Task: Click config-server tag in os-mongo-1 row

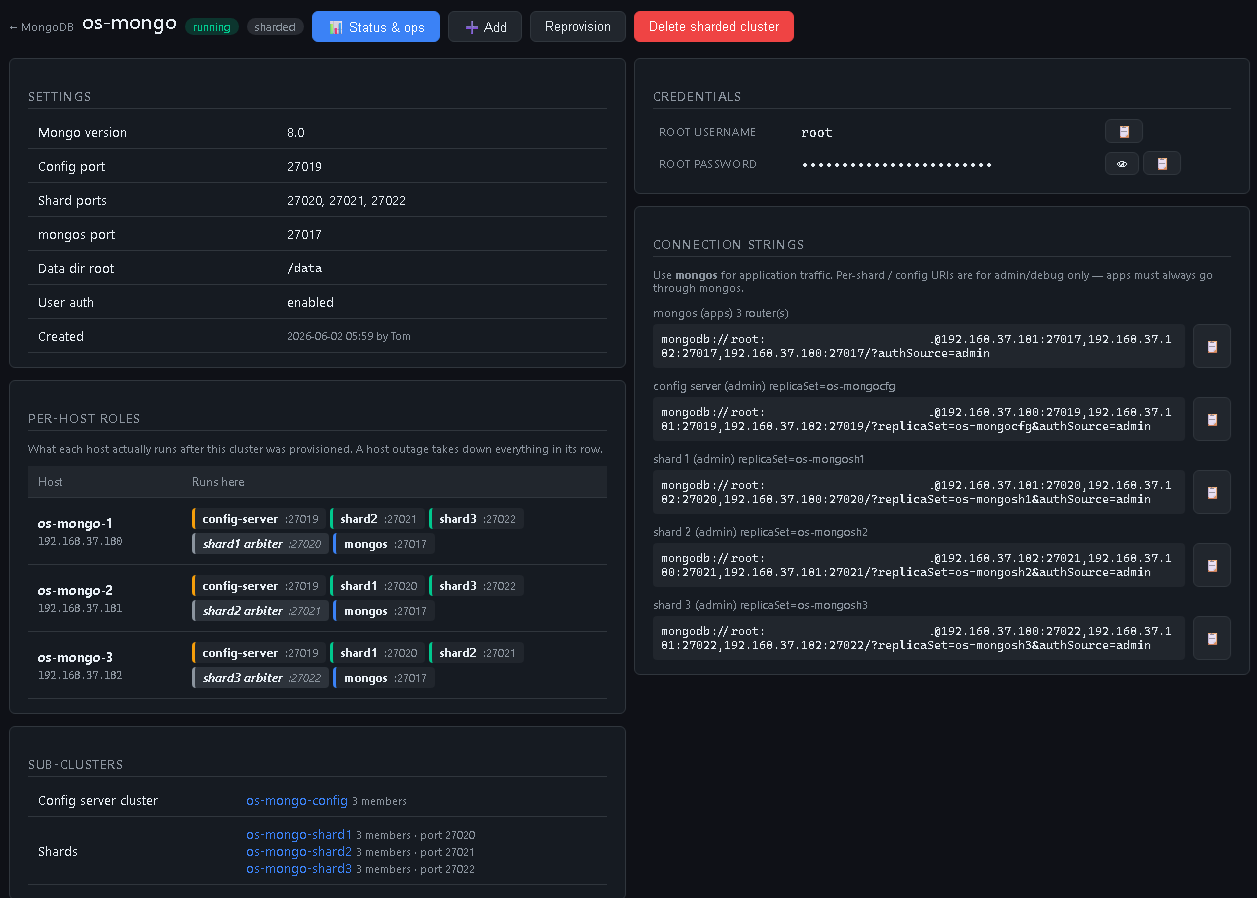Action: click(x=259, y=519)
